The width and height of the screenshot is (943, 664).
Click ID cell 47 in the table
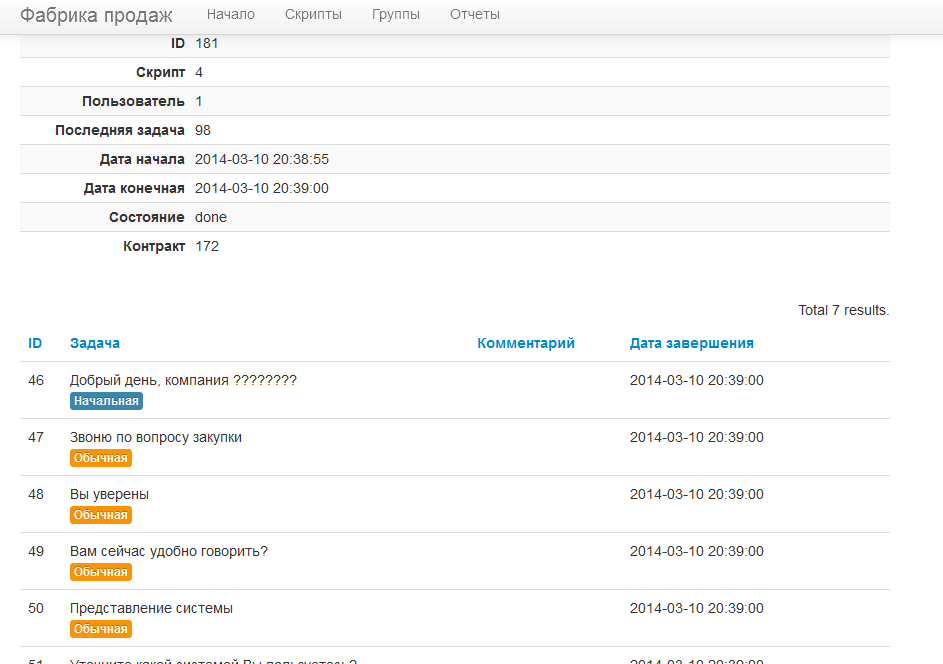pyautogui.click(x=36, y=437)
